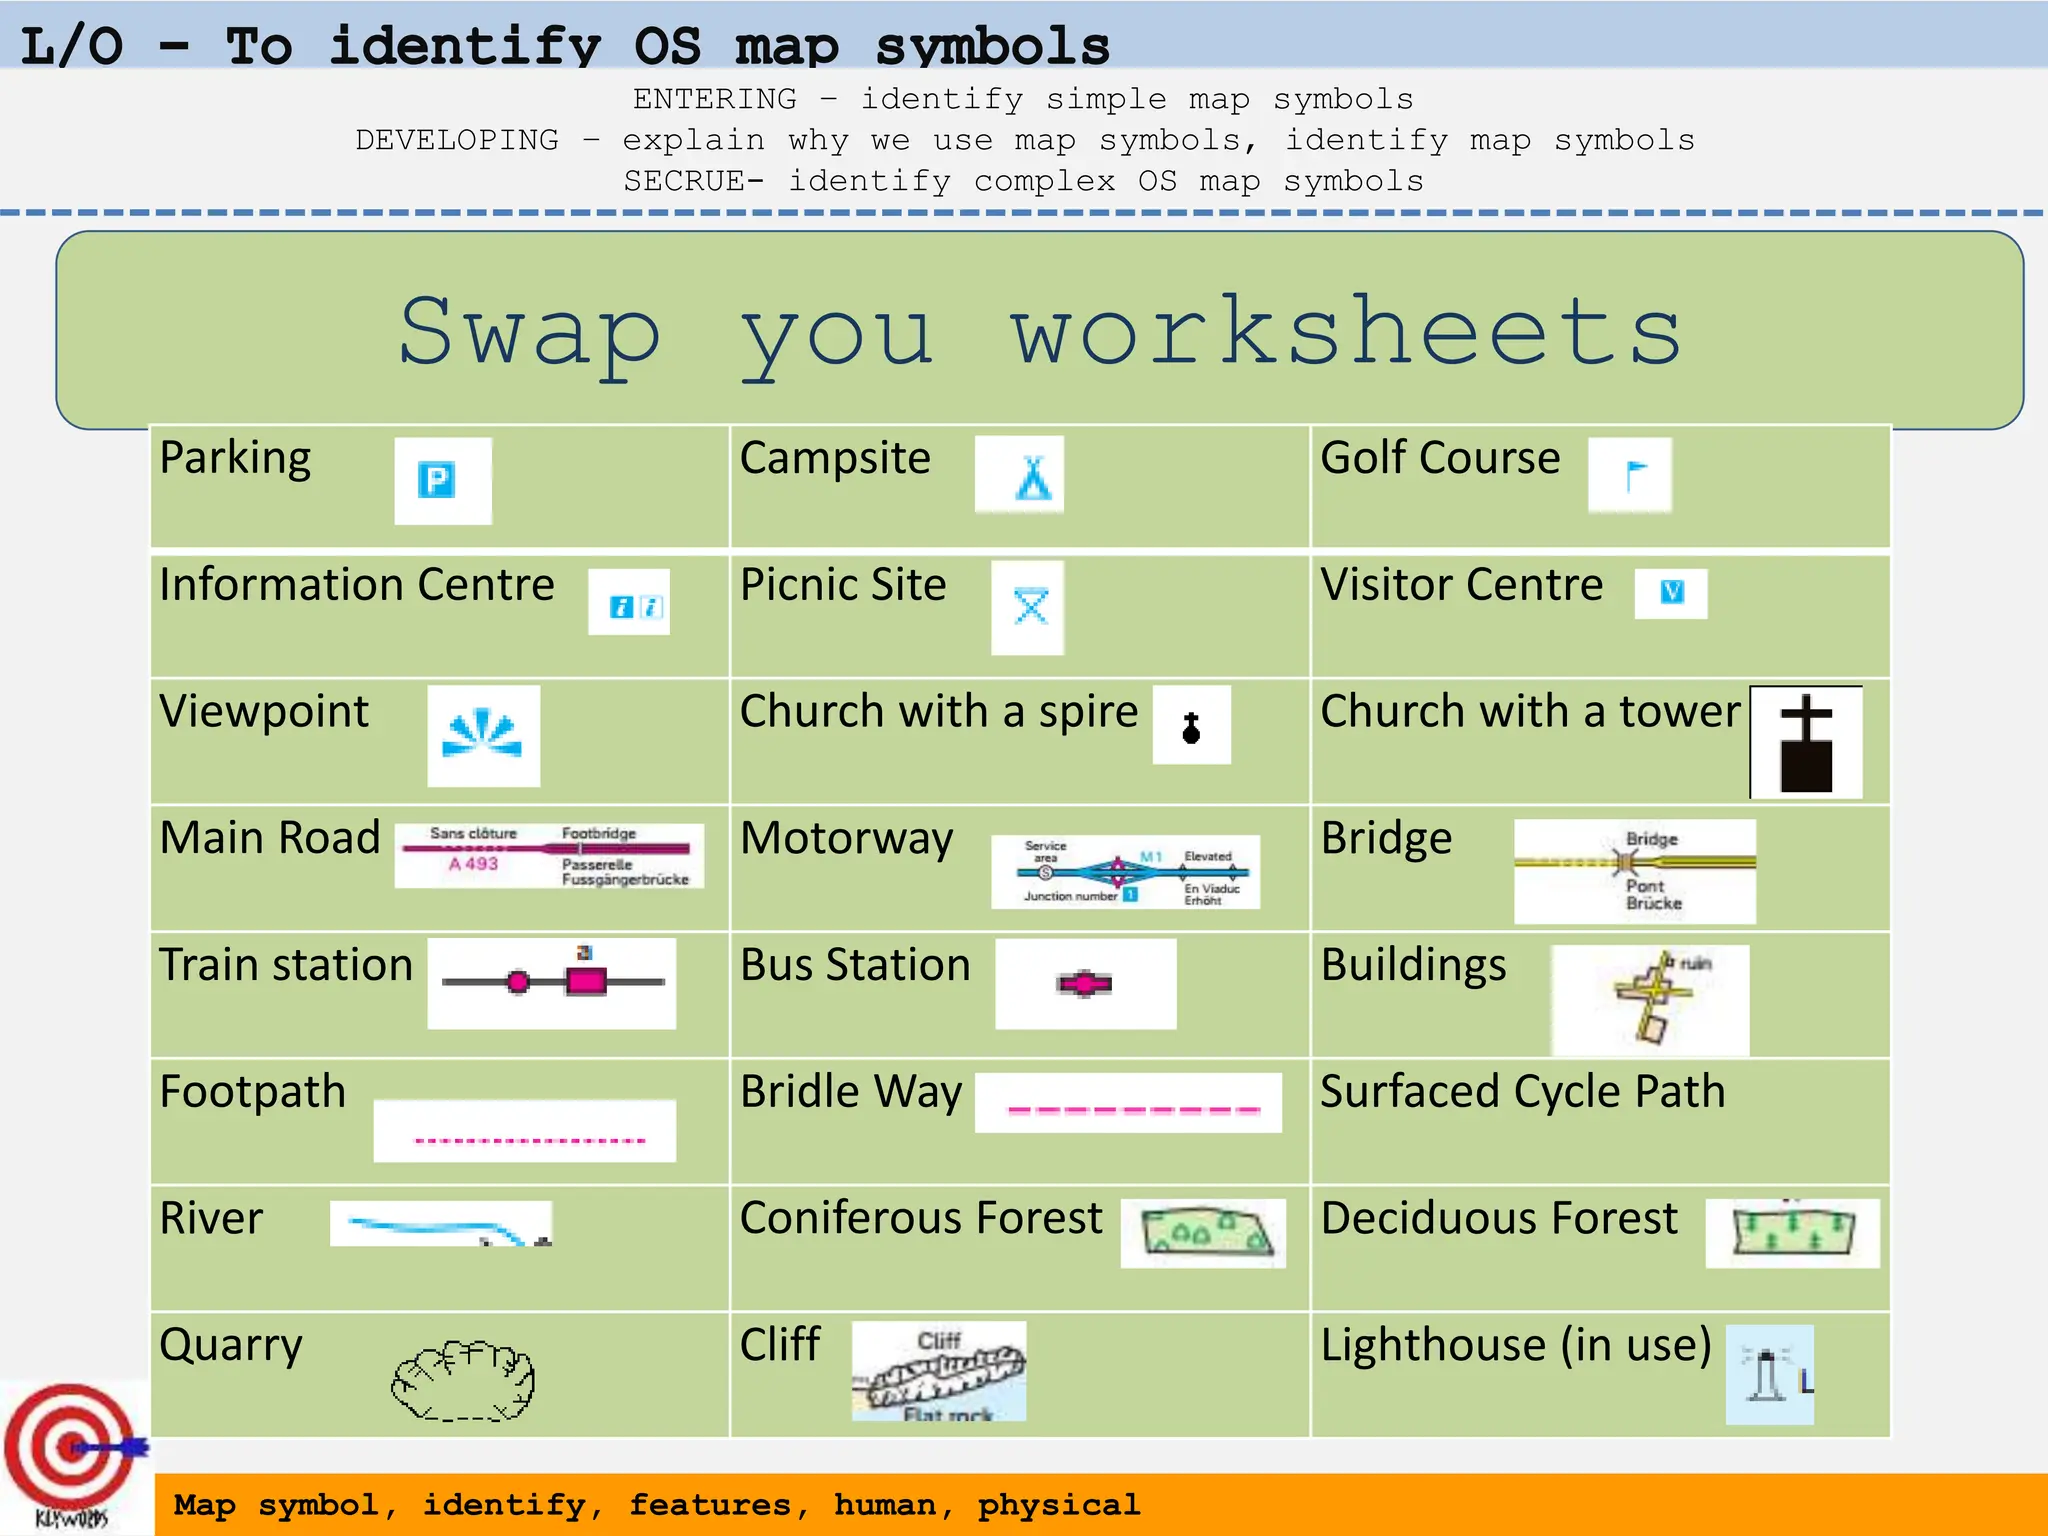
Task: Click the keywords target dartboard icon
Action: tap(75, 1456)
